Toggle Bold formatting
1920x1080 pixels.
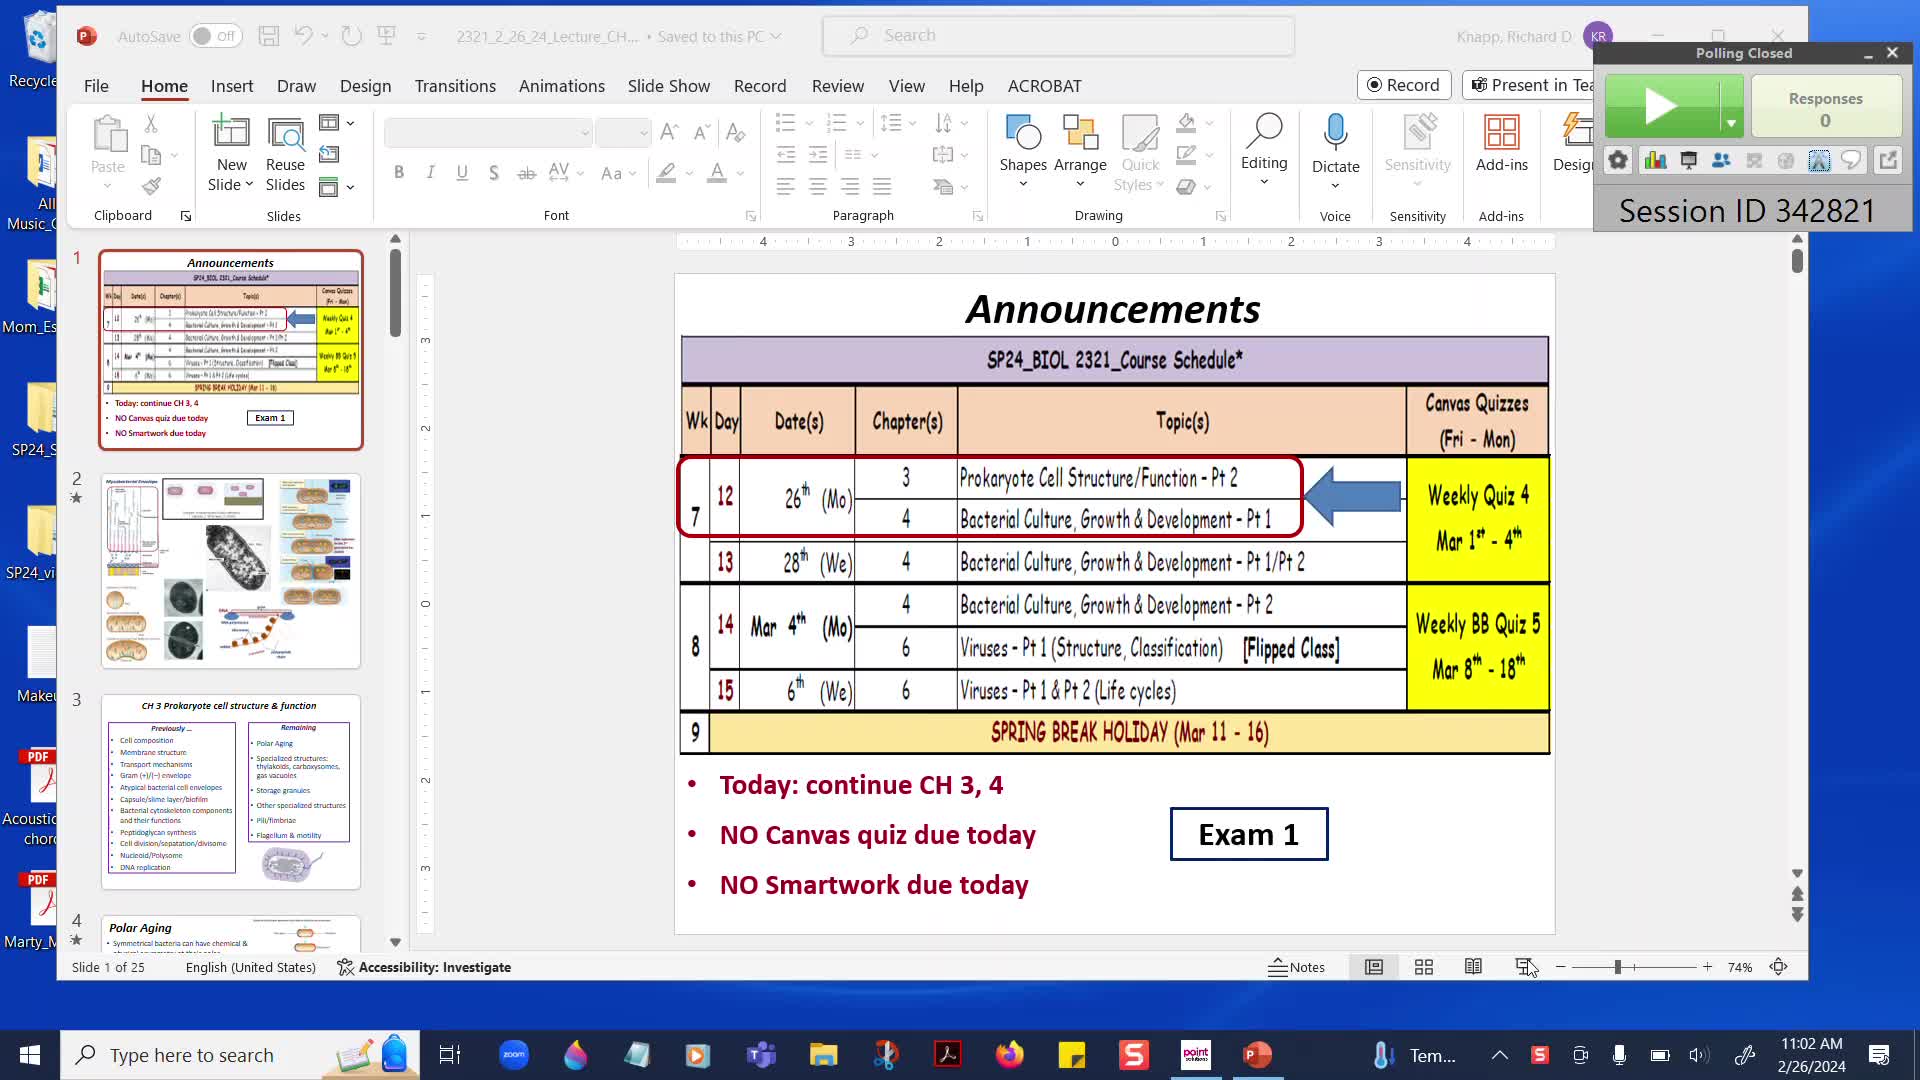point(399,172)
